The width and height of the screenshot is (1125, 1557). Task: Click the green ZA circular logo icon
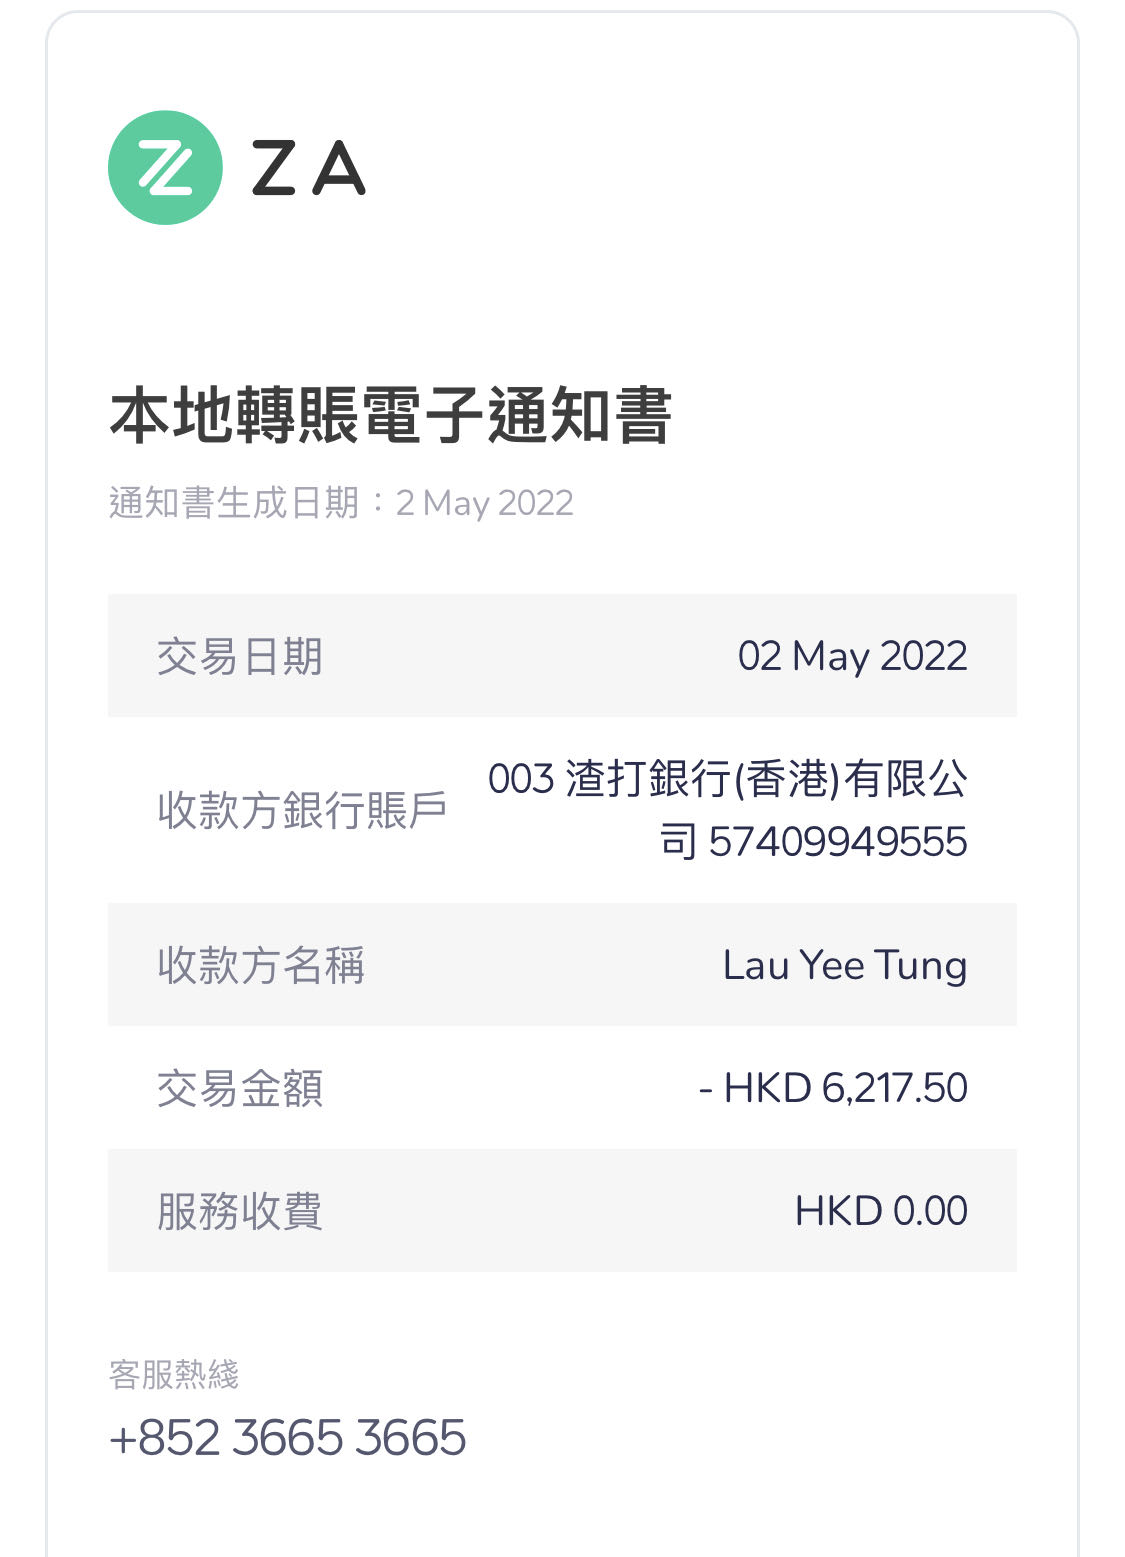[x=165, y=167]
